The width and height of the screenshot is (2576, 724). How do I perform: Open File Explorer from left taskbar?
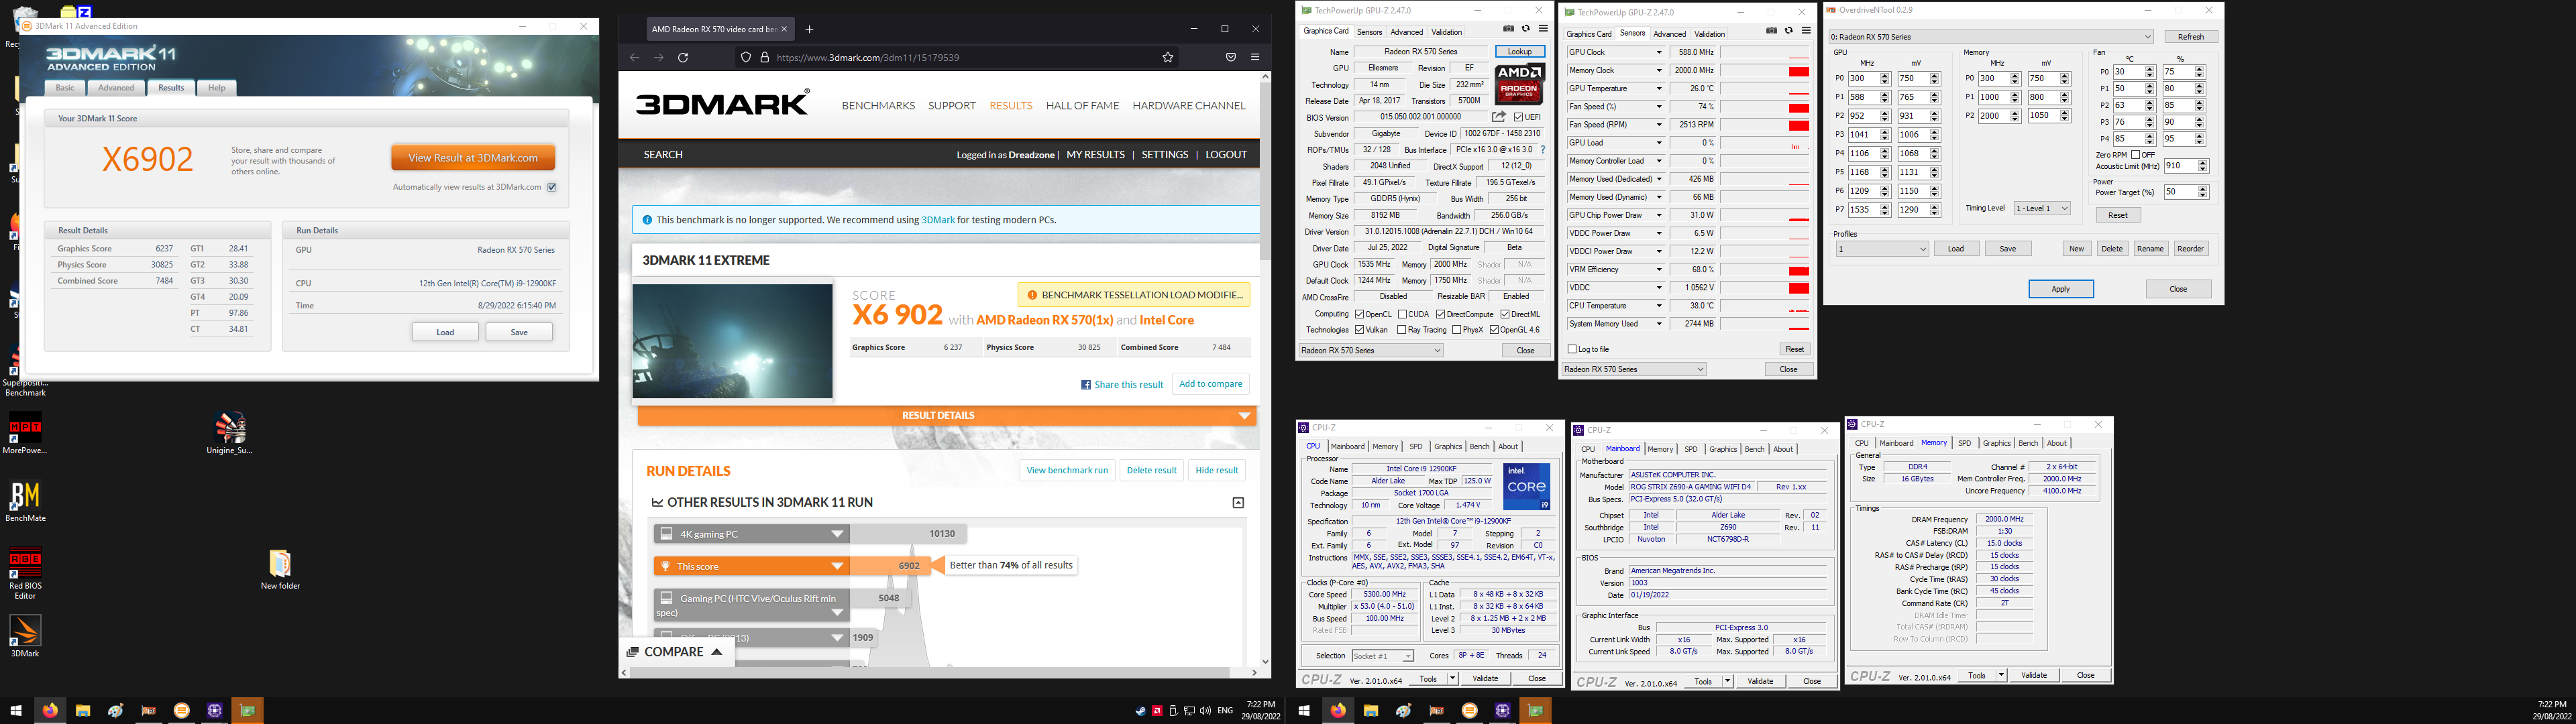(83, 710)
